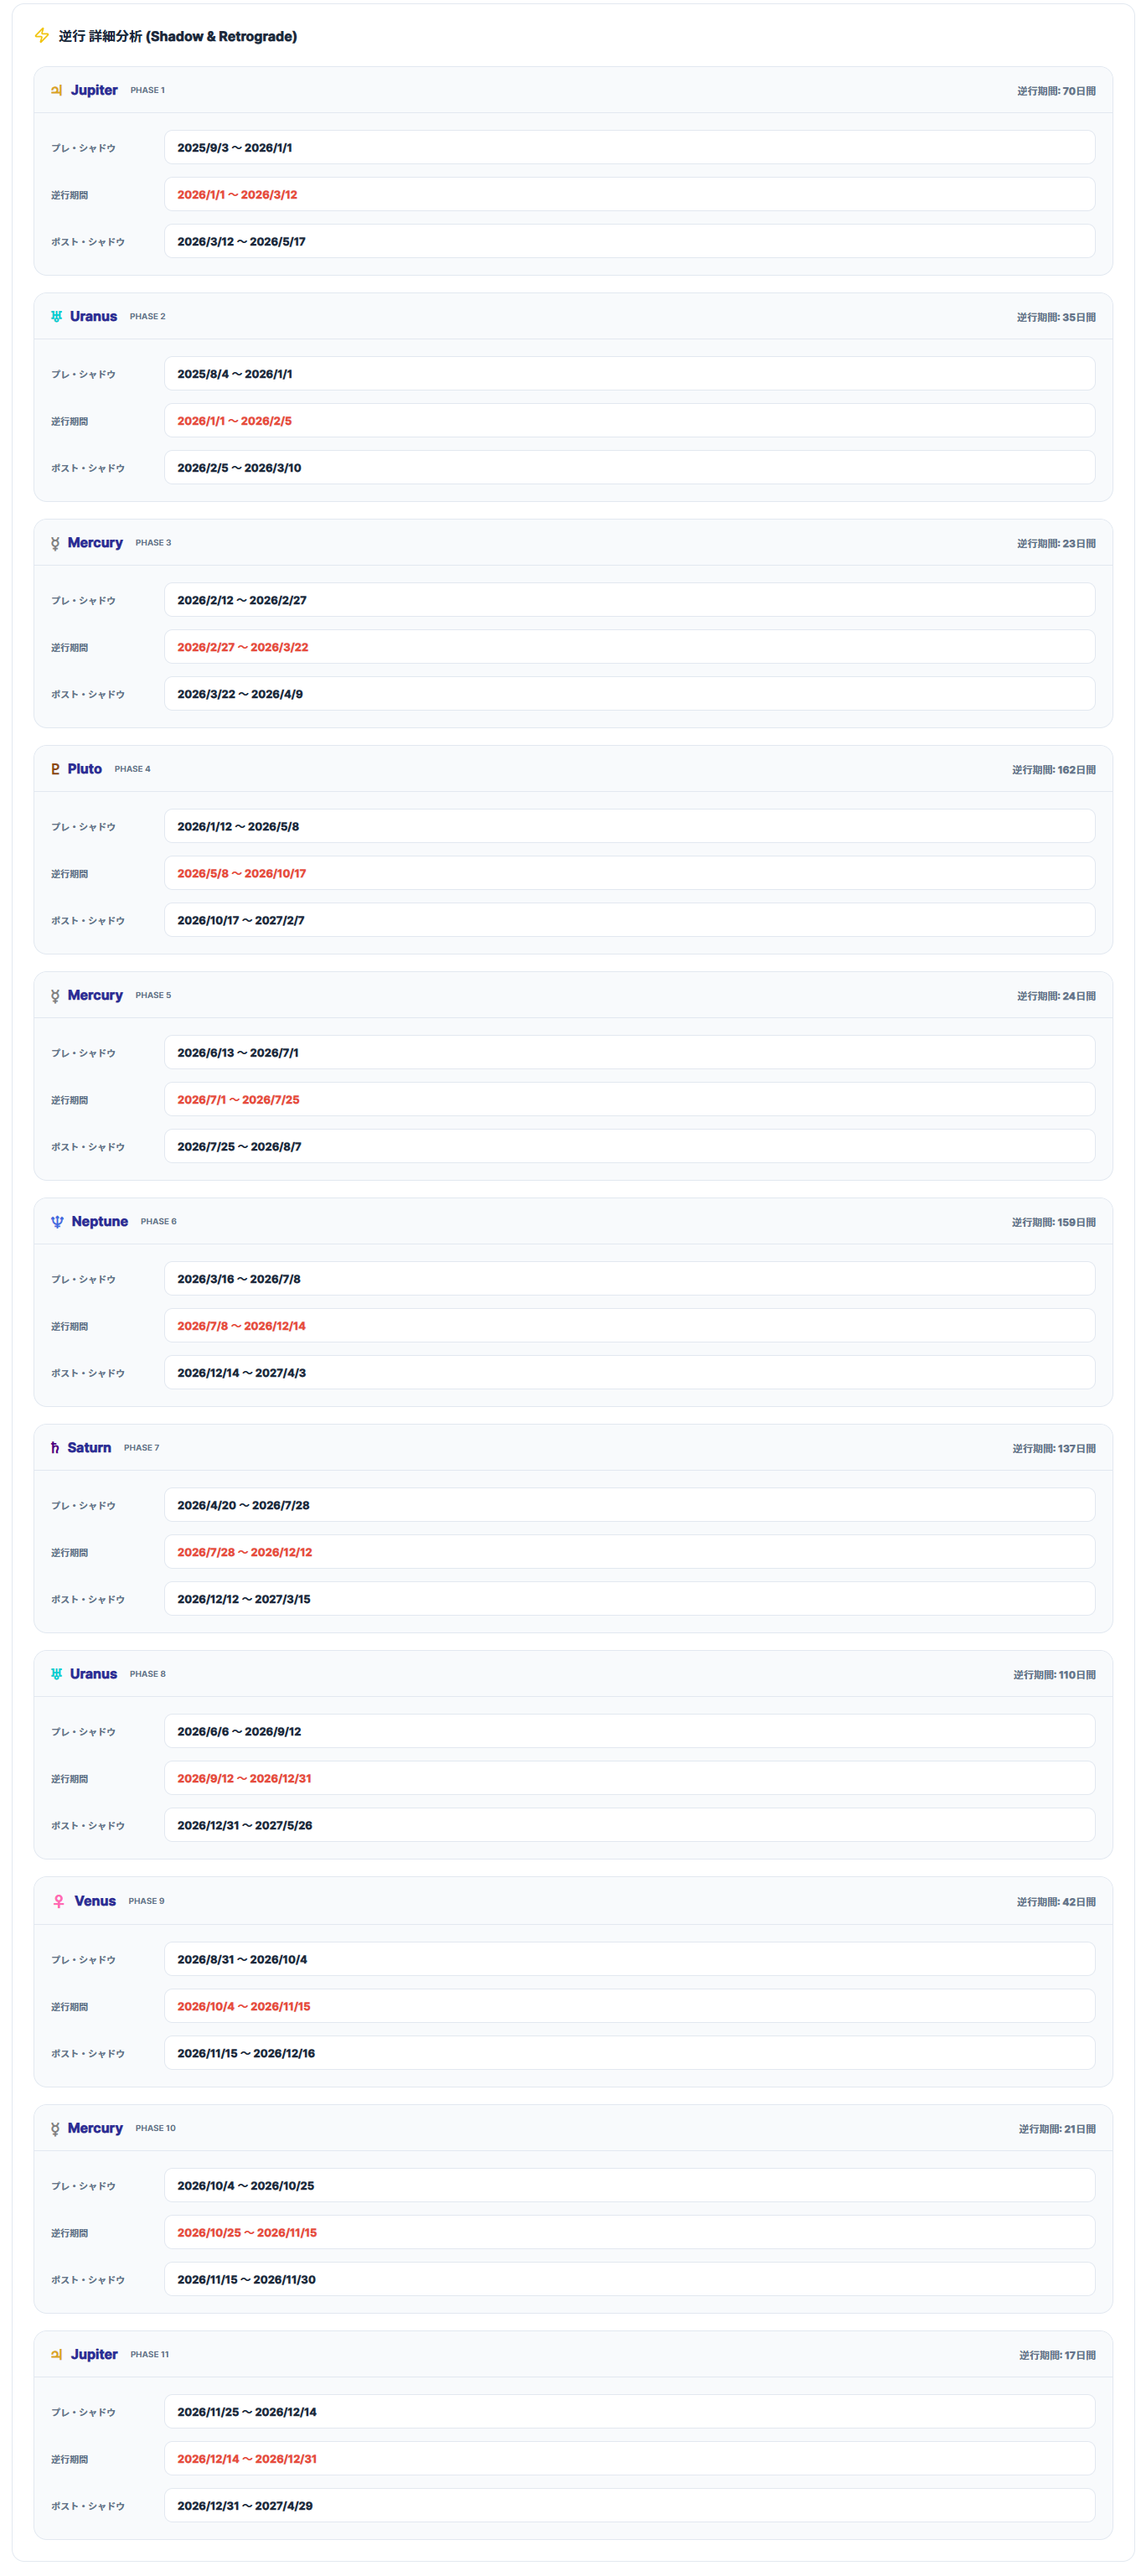
Task: Click the 逆行期間: 162日間 duration label
Action: coord(1053,770)
